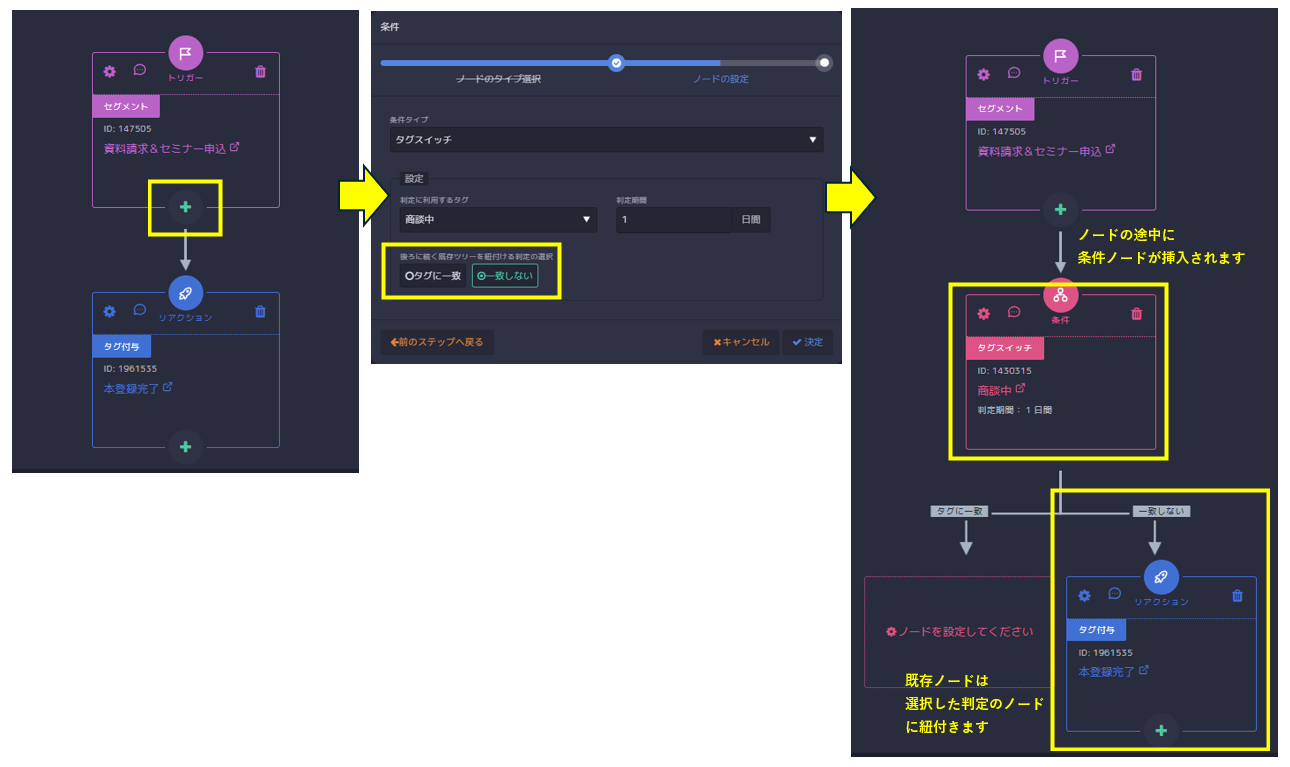Click the セグメント tag in left panel
Screen dimensions: 1290x767
tap(126, 107)
